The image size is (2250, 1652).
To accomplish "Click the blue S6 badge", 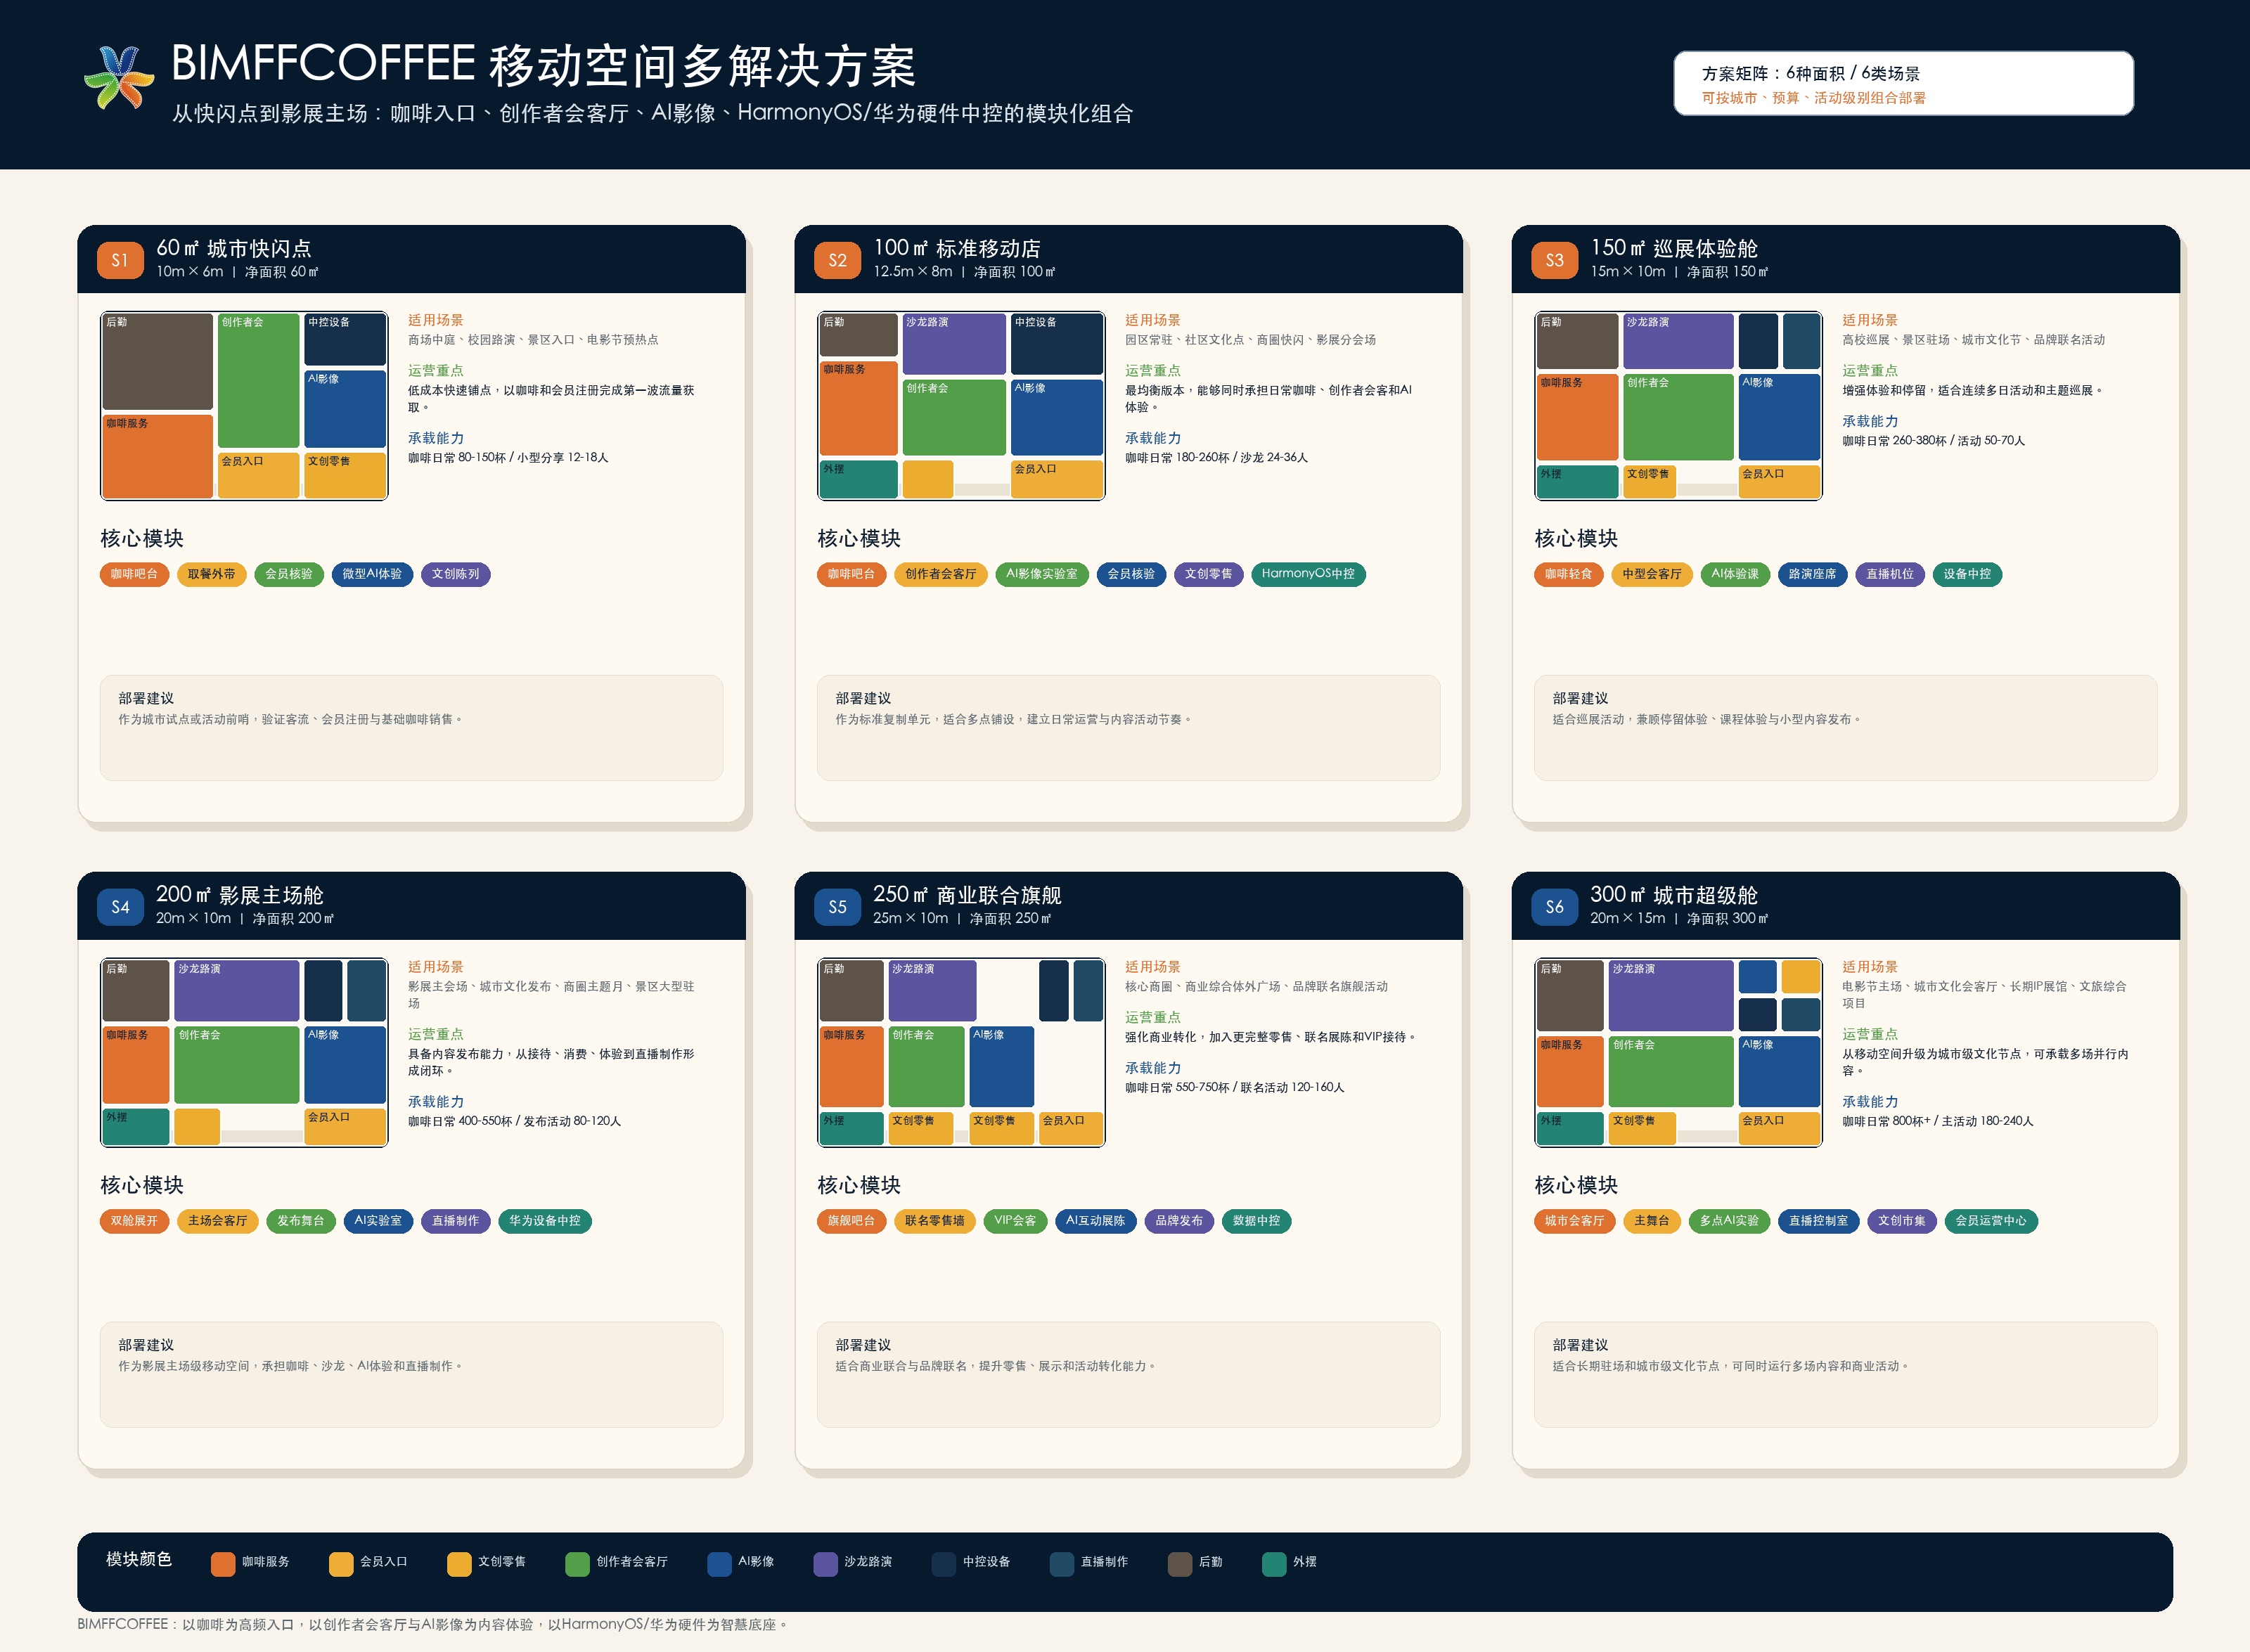I will pos(1554,907).
